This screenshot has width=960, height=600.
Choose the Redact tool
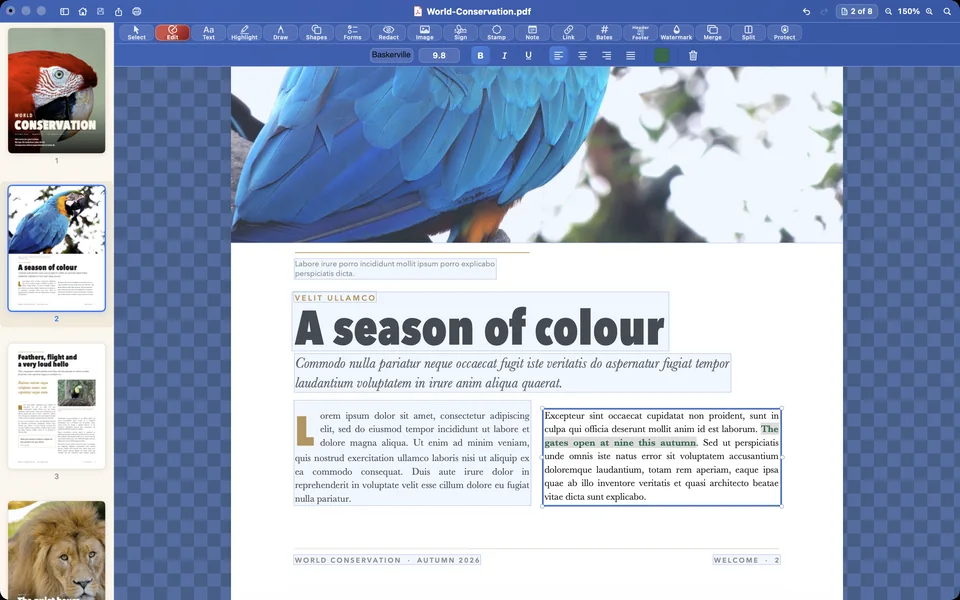click(x=389, y=33)
